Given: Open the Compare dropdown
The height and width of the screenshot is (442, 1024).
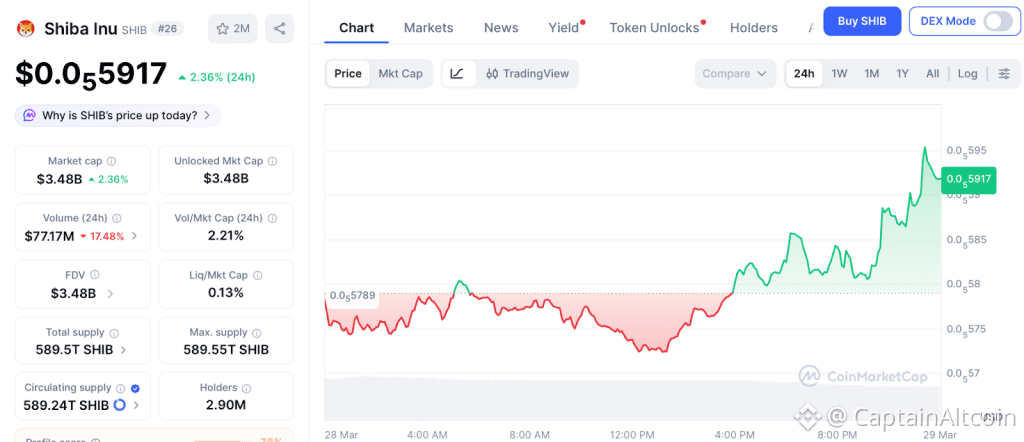Looking at the screenshot, I should point(735,74).
